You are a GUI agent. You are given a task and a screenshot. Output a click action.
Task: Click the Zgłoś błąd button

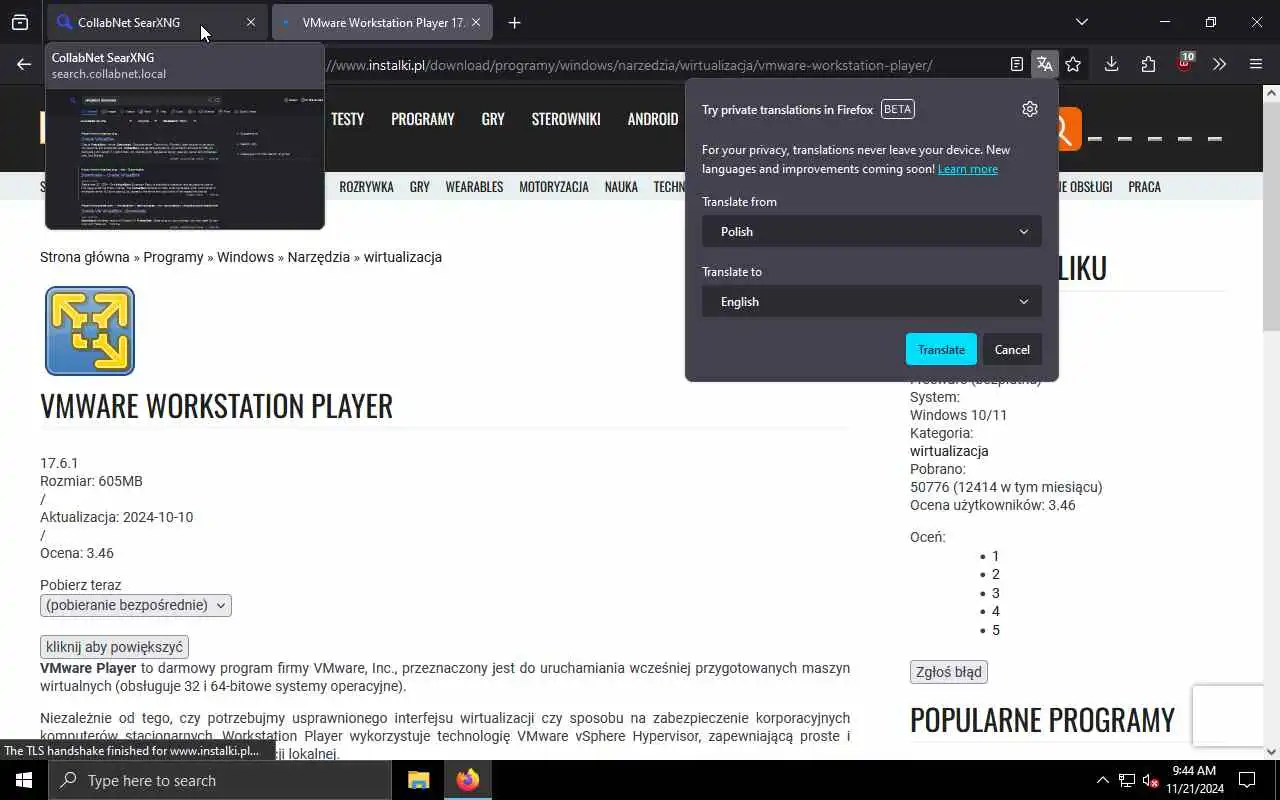[x=949, y=672]
